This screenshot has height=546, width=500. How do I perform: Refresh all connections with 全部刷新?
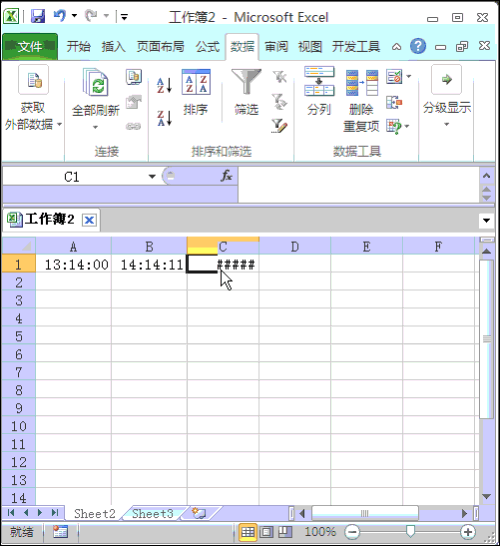96,99
